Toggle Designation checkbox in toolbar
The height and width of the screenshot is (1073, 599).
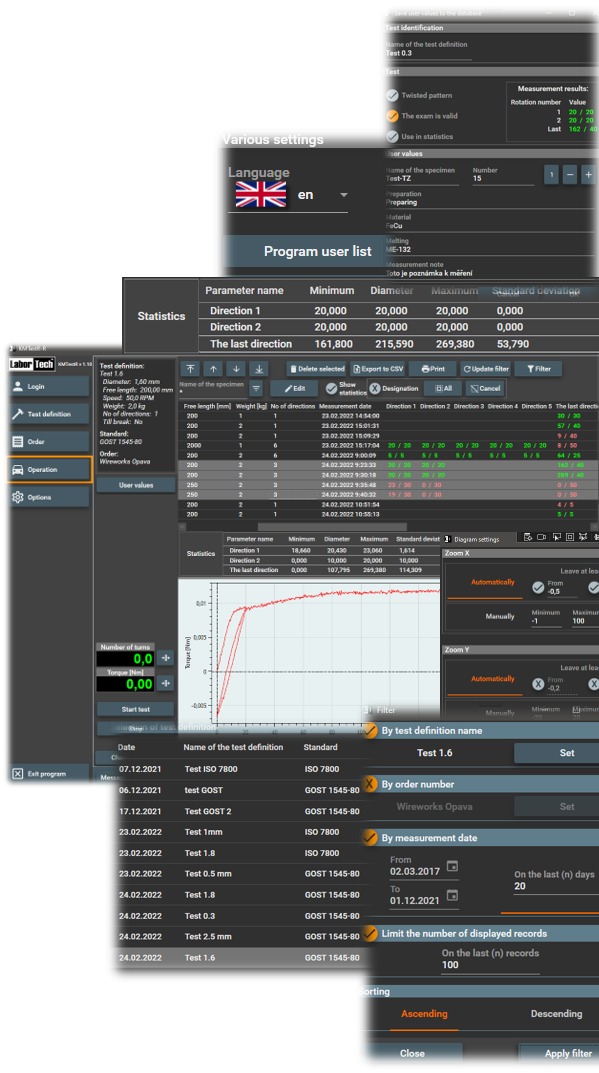(x=374, y=388)
